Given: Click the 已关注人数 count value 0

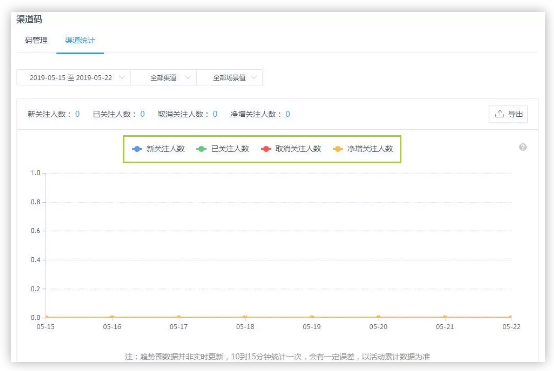Looking at the screenshot, I should click(x=142, y=114).
